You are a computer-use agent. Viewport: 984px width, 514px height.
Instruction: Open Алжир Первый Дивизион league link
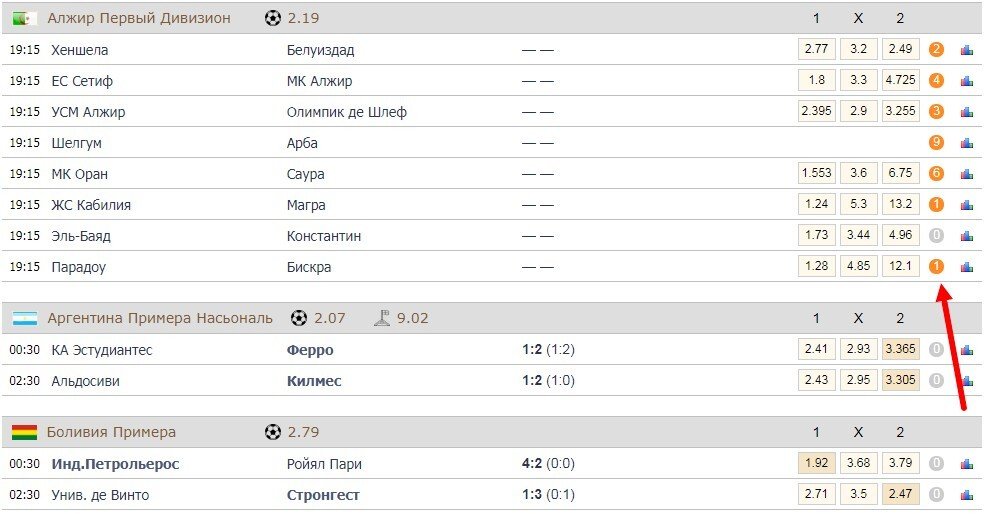click(139, 18)
